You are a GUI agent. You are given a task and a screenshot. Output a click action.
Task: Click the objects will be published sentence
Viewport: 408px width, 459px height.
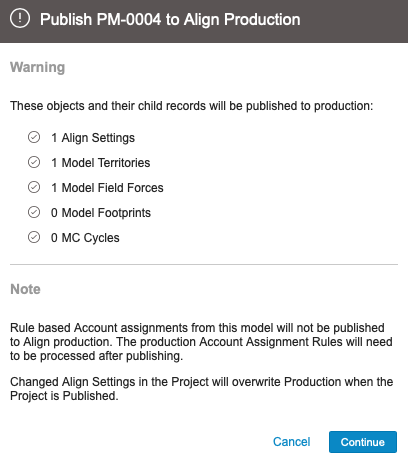pos(192,106)
